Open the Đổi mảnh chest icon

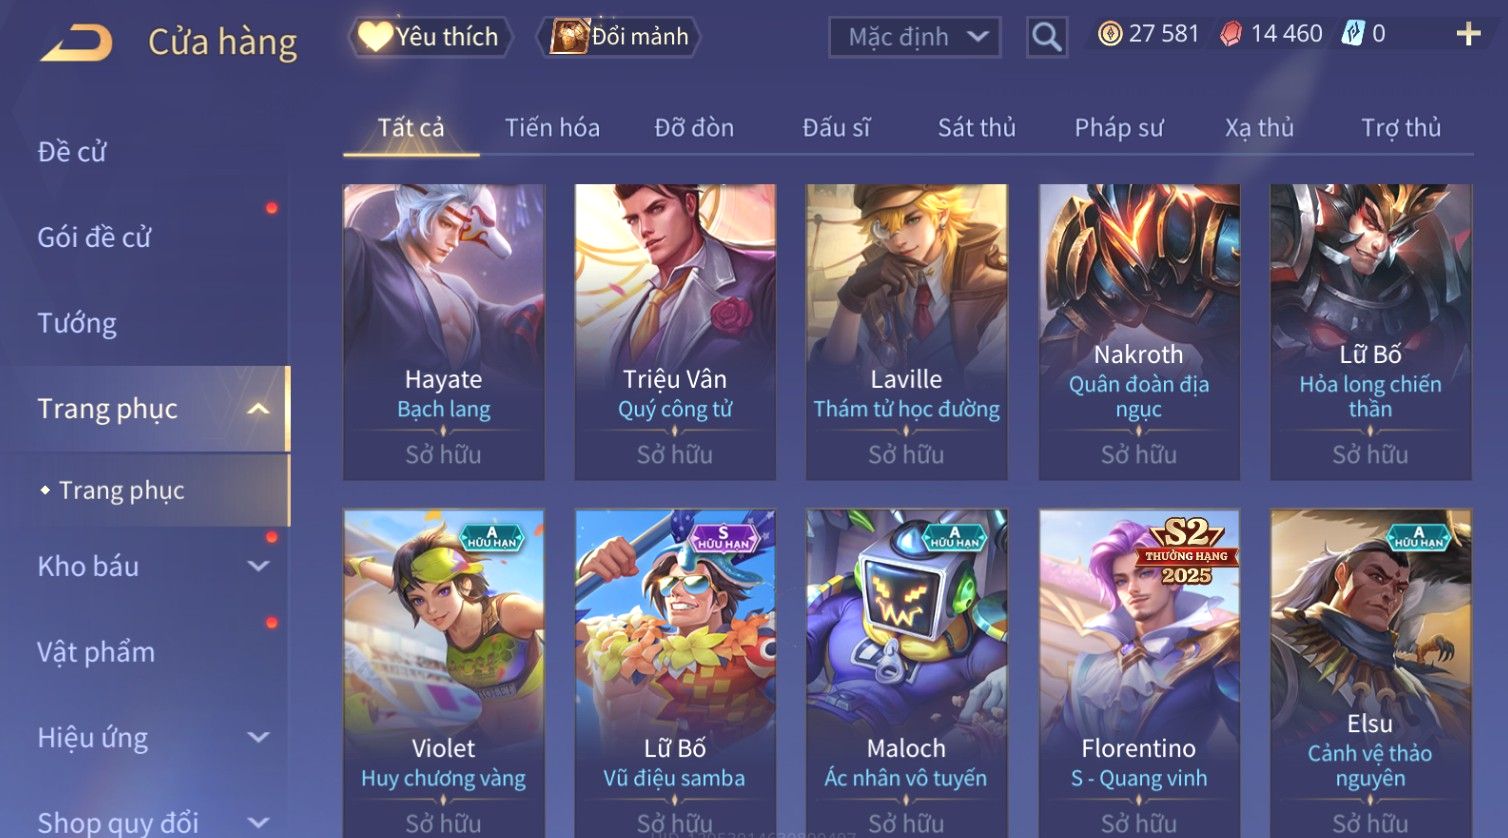click(x=568, y=37)
